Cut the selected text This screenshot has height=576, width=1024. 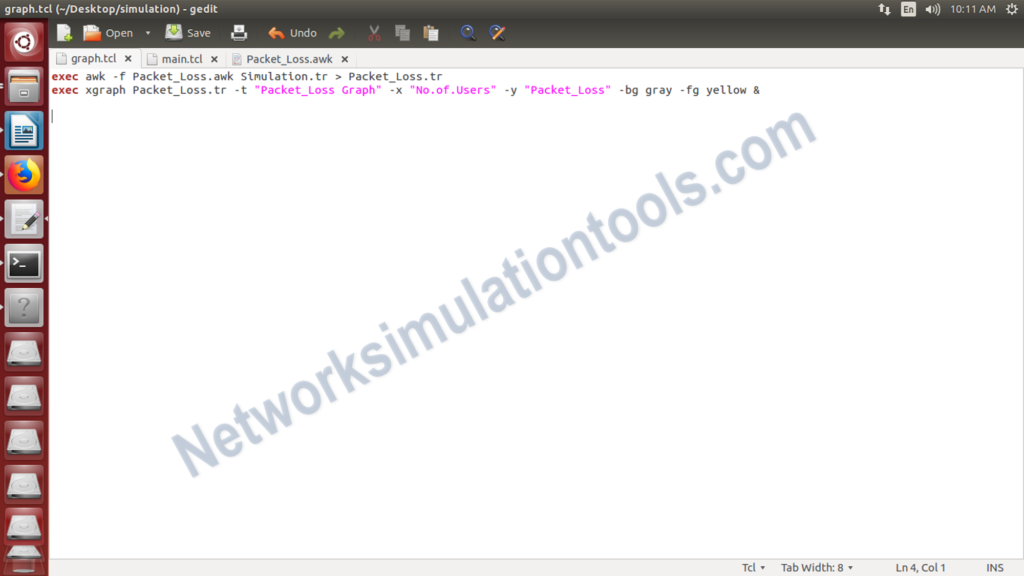[373, 33]
